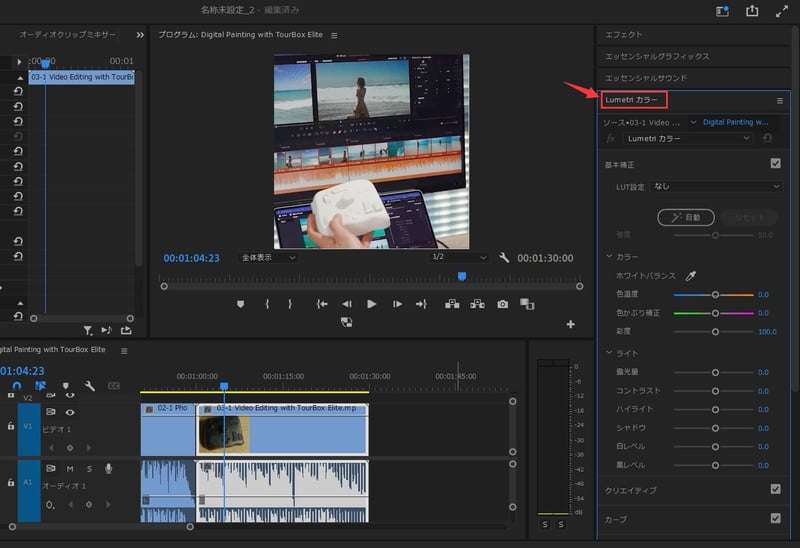Open the button editor plus icon

(571, 324)
